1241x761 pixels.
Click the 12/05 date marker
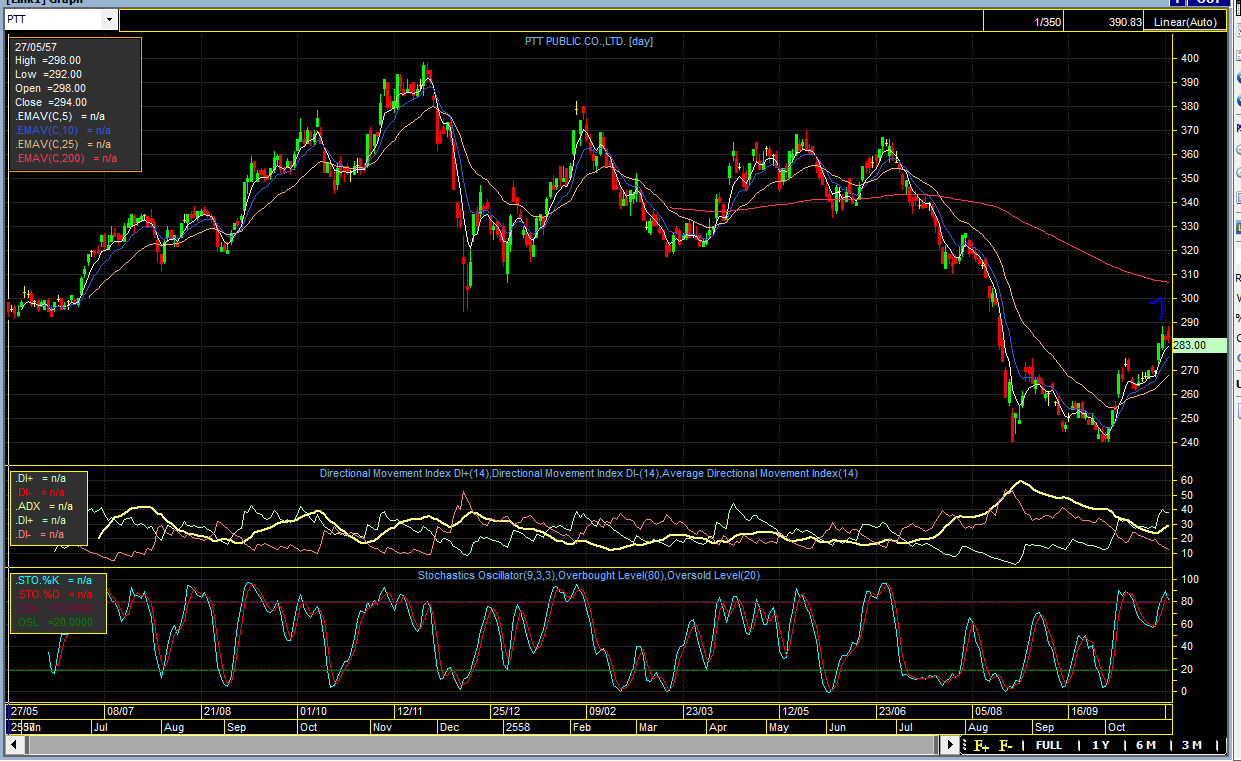click(795, 711)
